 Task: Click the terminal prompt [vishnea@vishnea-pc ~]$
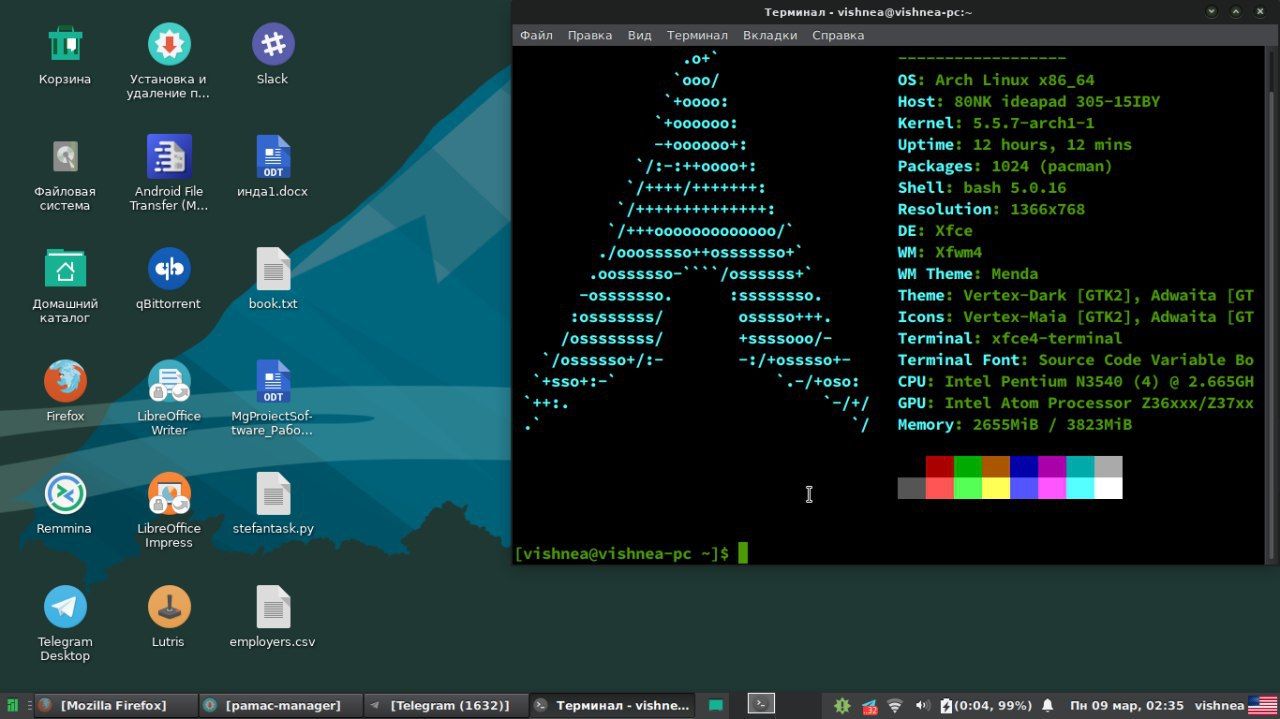[x=622, y=553]
